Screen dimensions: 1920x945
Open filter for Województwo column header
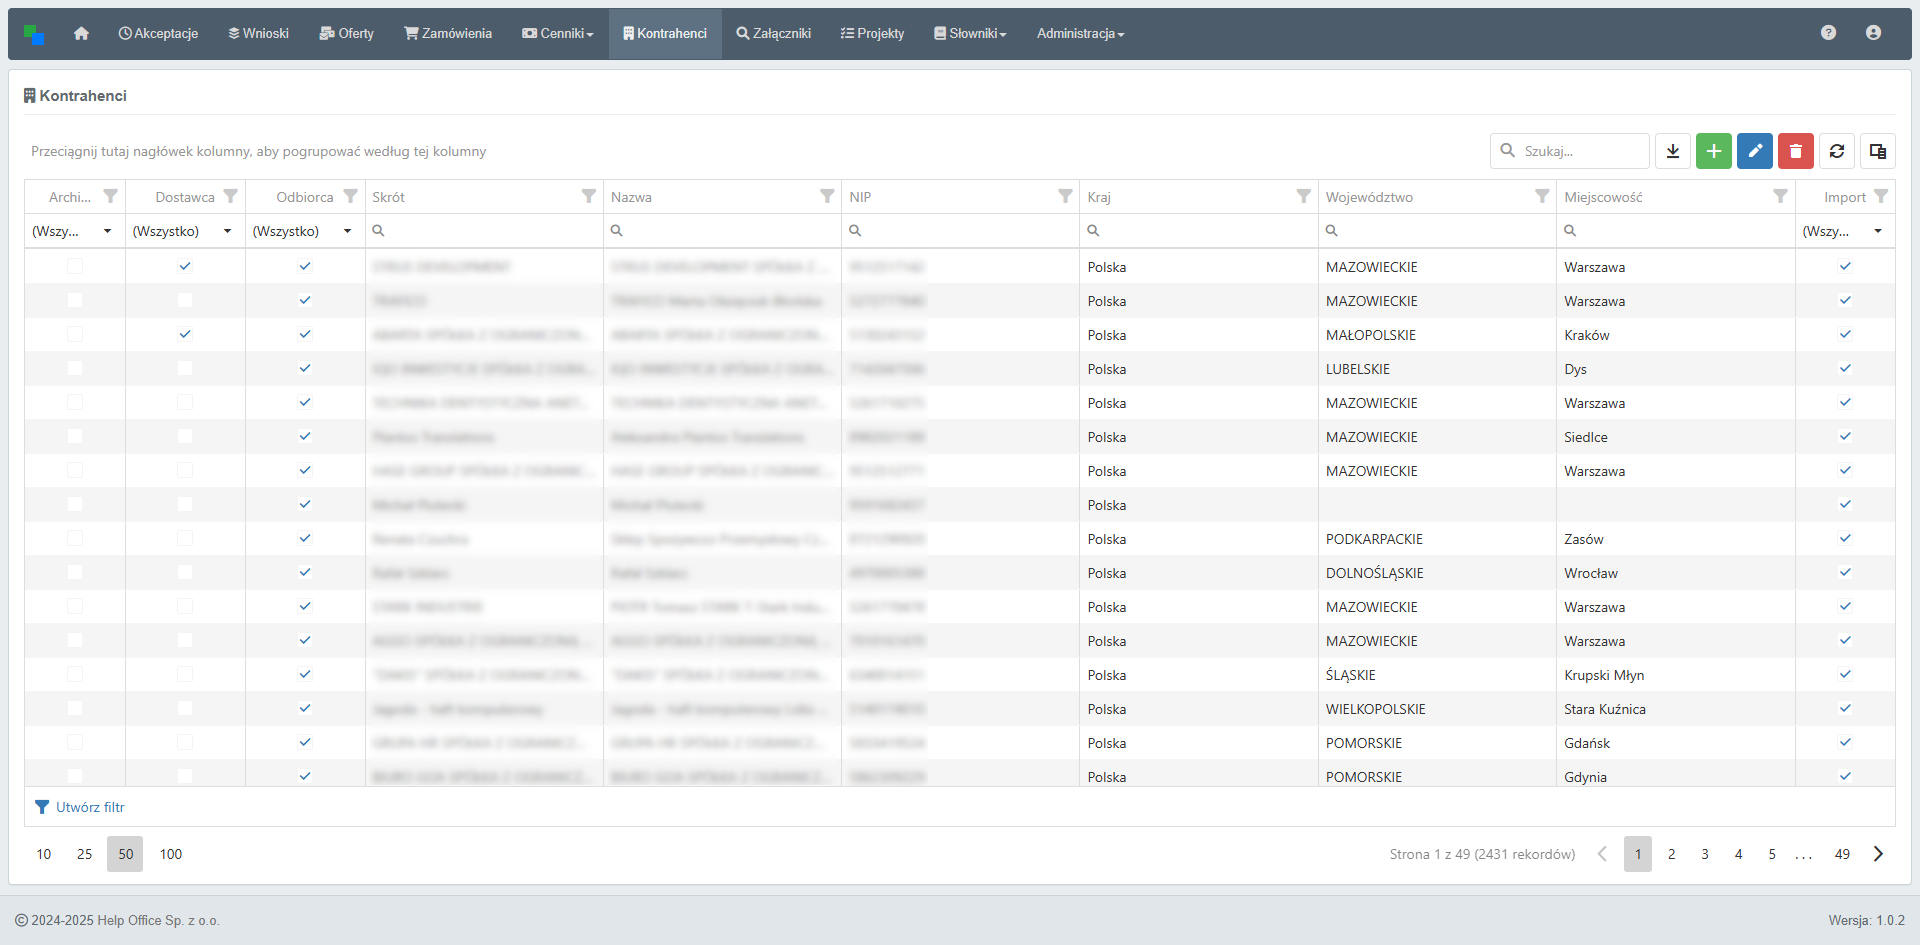pyautogui.click(x=1542, y=196)
